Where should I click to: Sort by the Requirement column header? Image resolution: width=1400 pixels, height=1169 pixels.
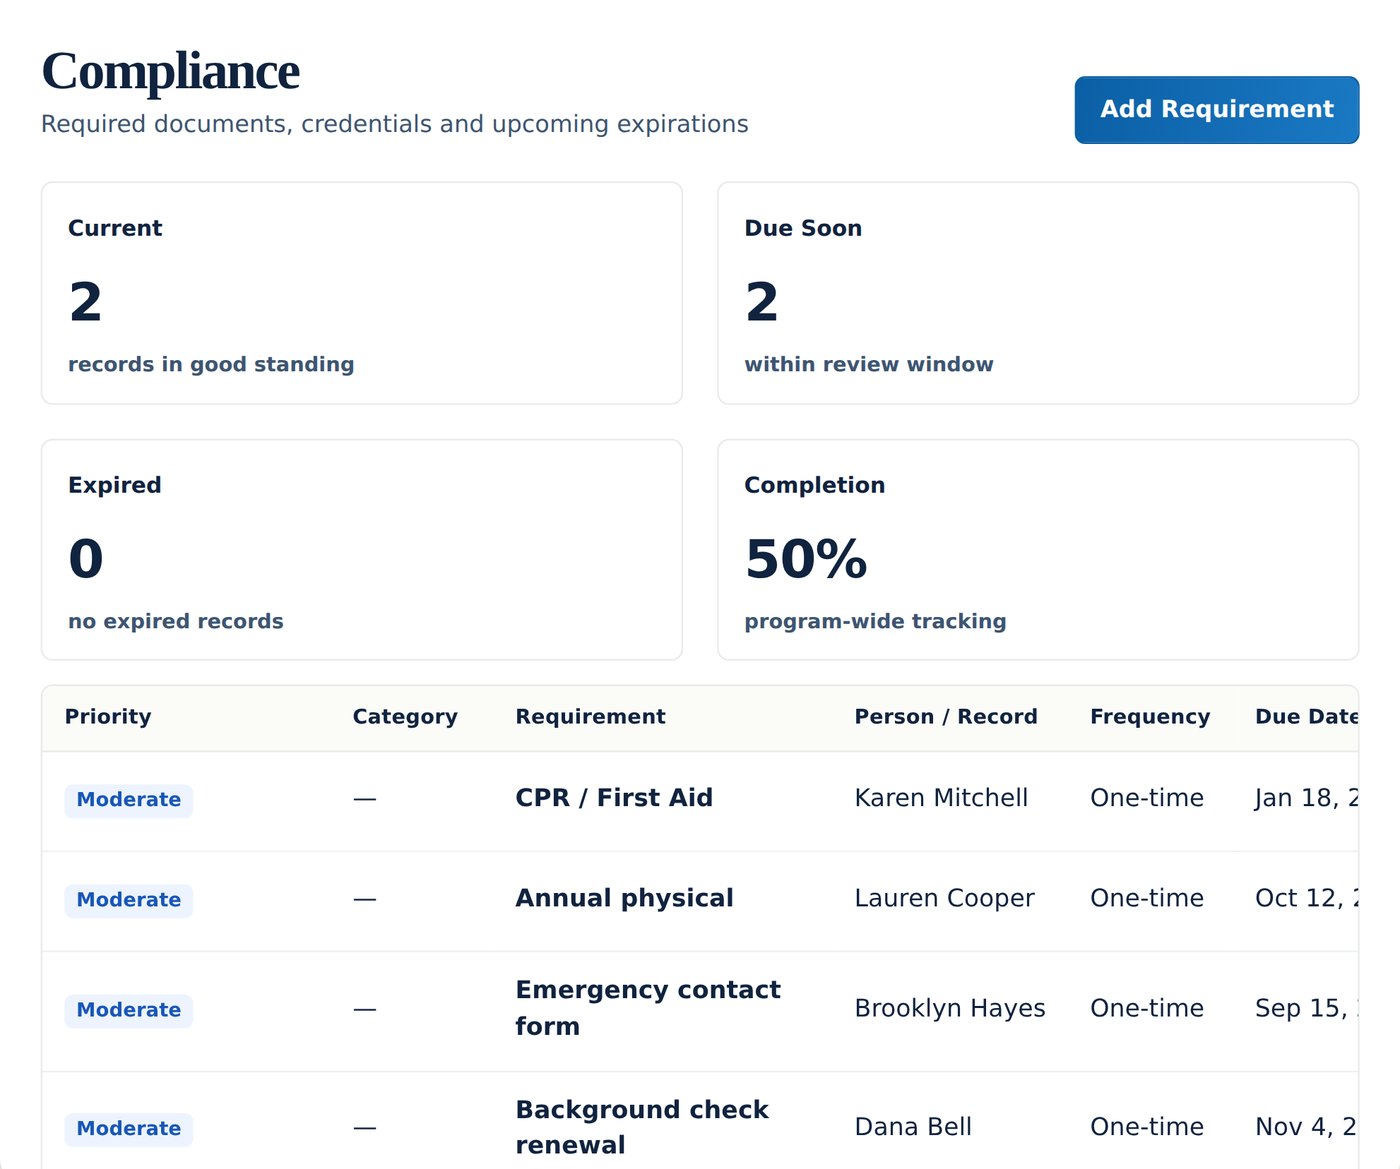(x=590, y=717)
